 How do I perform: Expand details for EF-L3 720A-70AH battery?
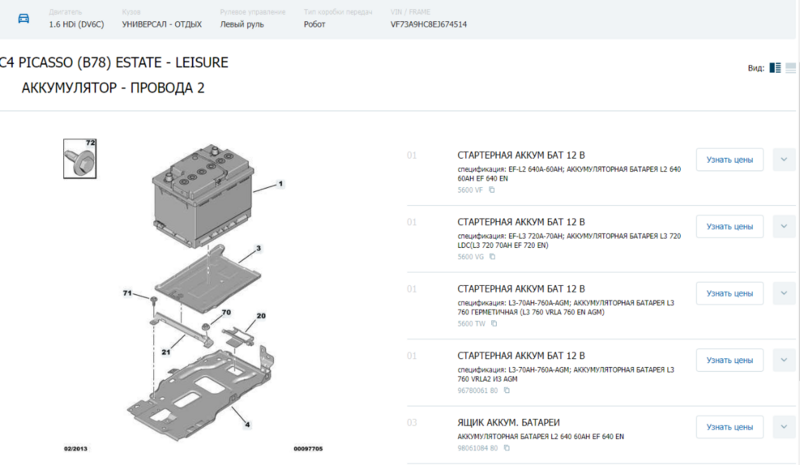click(783, 226)
